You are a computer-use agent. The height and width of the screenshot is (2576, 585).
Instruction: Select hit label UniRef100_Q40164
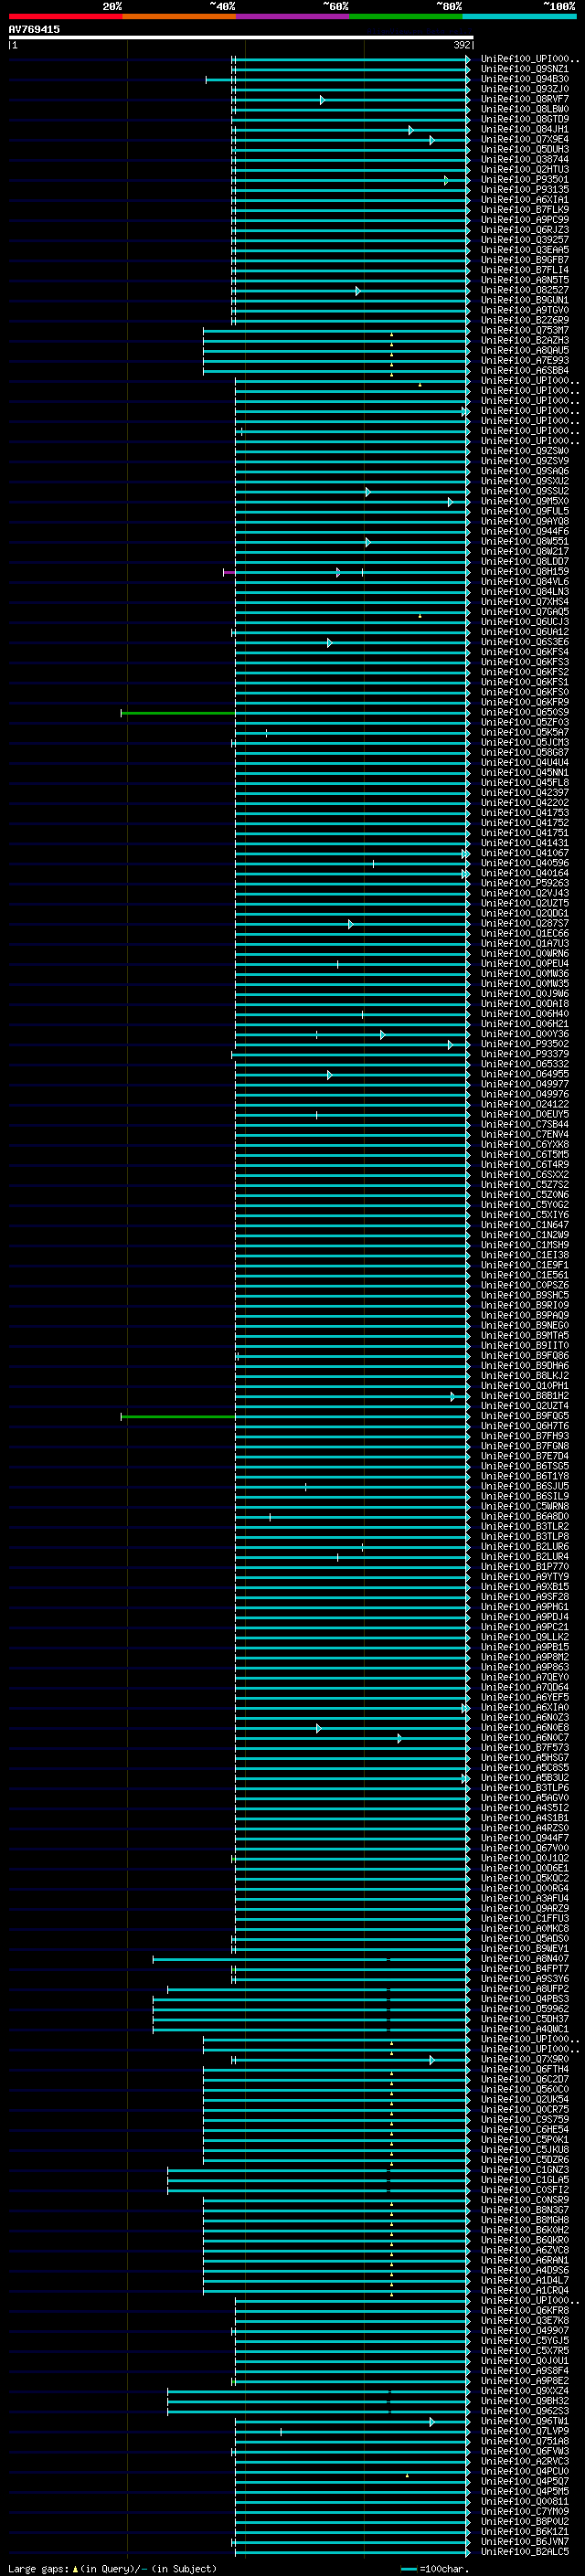pyautogui.click(x=524, y=873)
